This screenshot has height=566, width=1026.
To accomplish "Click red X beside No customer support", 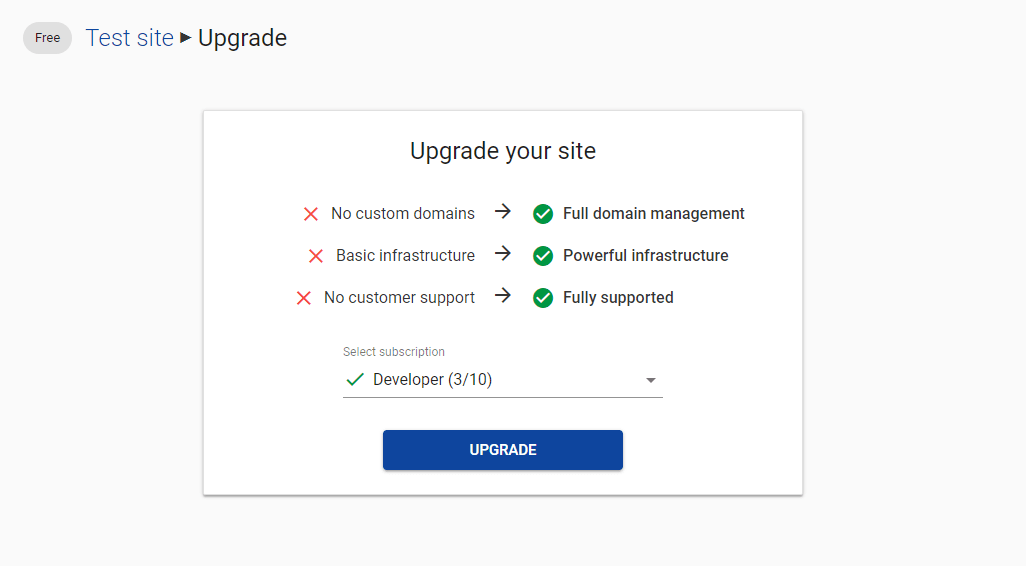I will (304, 298).
